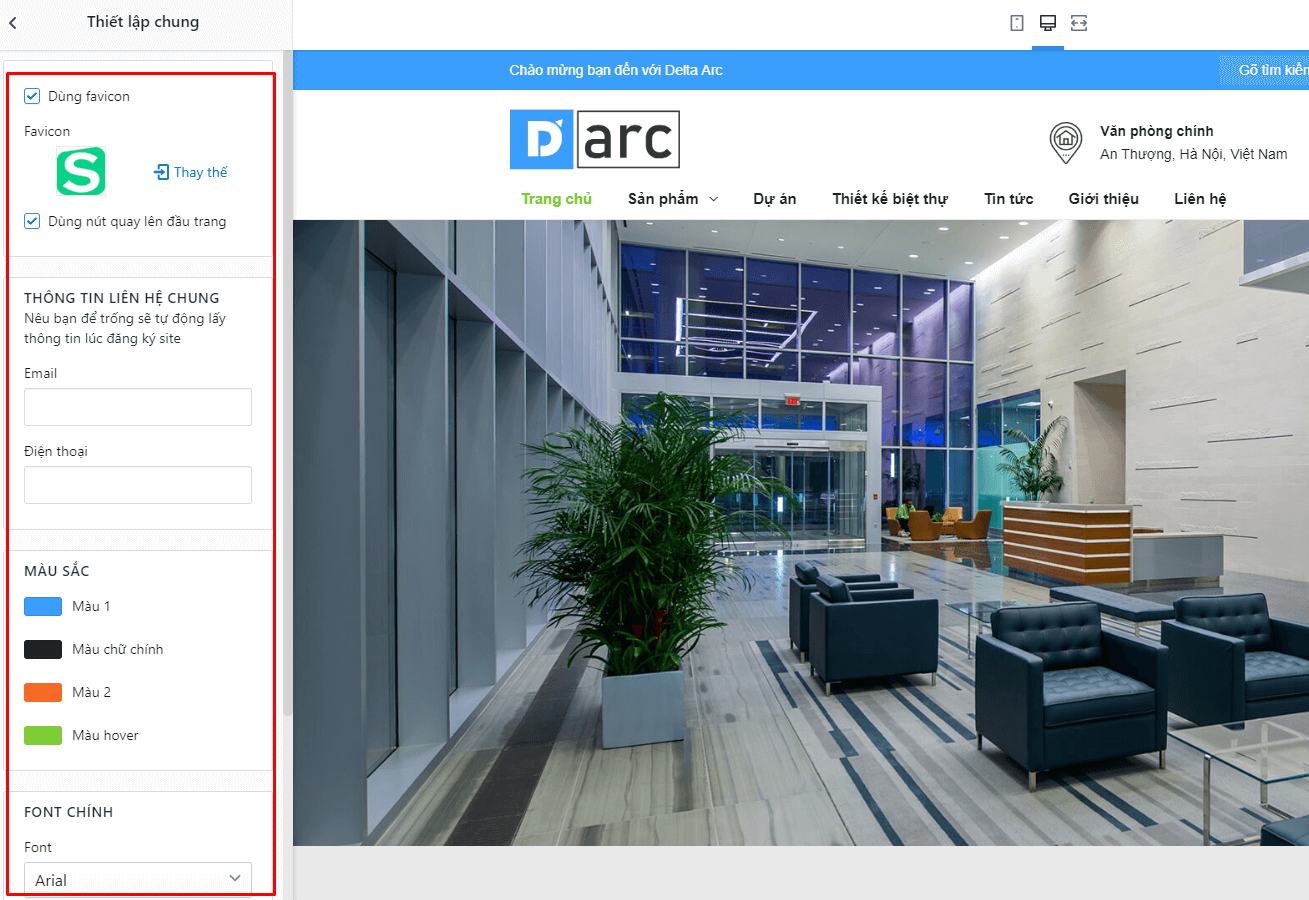Pick the blue Màu 1 swatch
Viewport: 1309px width, 900px height.
[43, 606]
